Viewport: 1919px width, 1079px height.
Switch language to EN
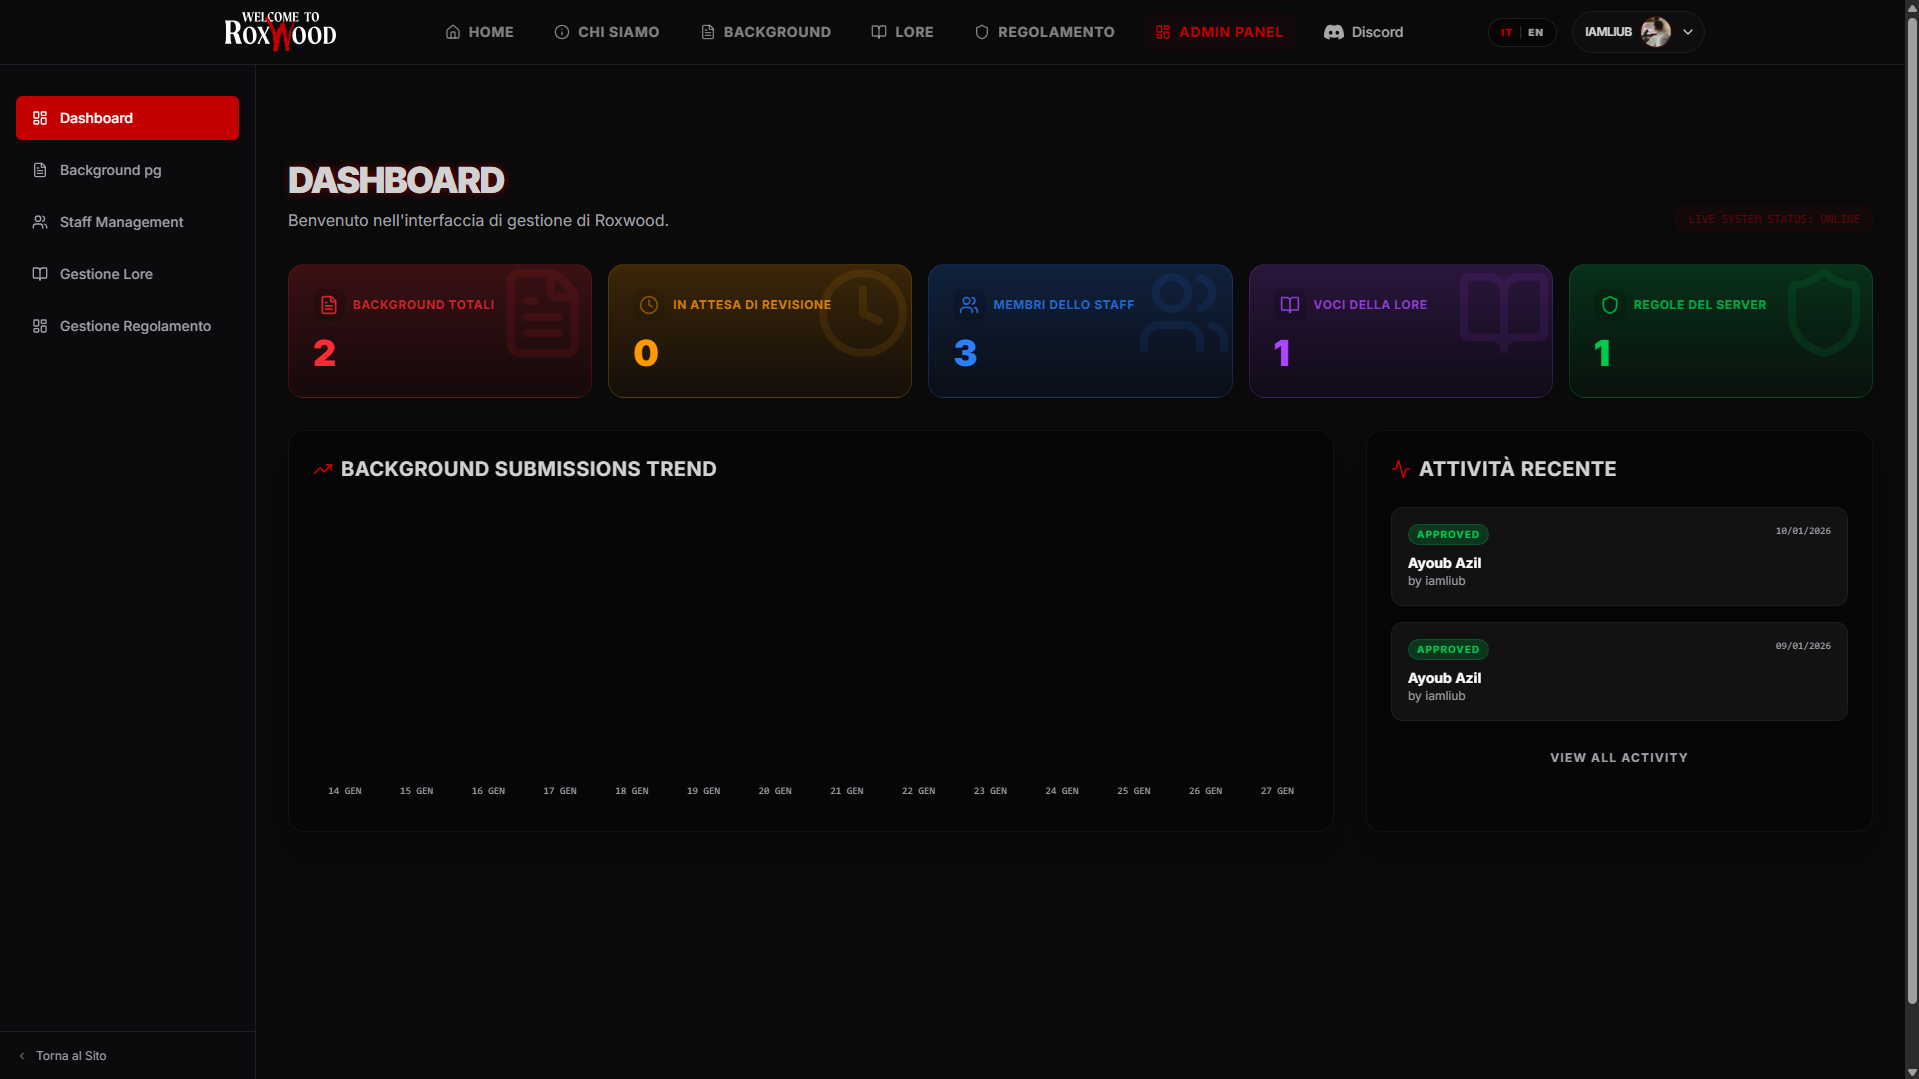pyautogui.click(x=1534, y=32)
